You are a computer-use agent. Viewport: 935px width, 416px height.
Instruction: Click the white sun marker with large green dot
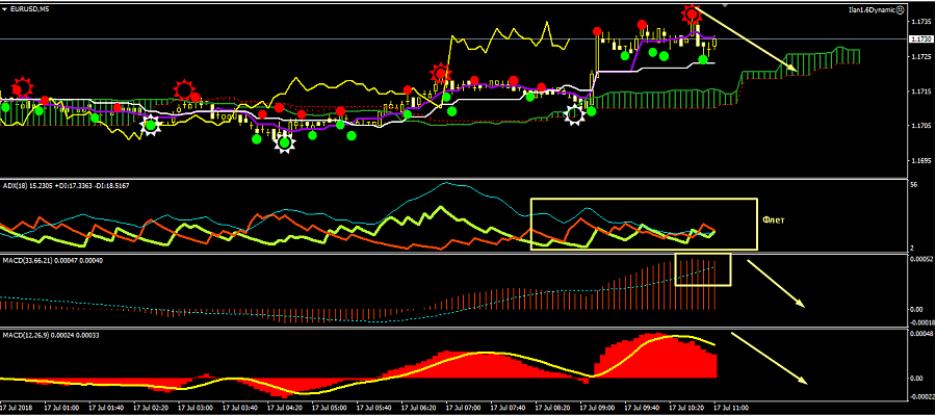pos(285,141)
